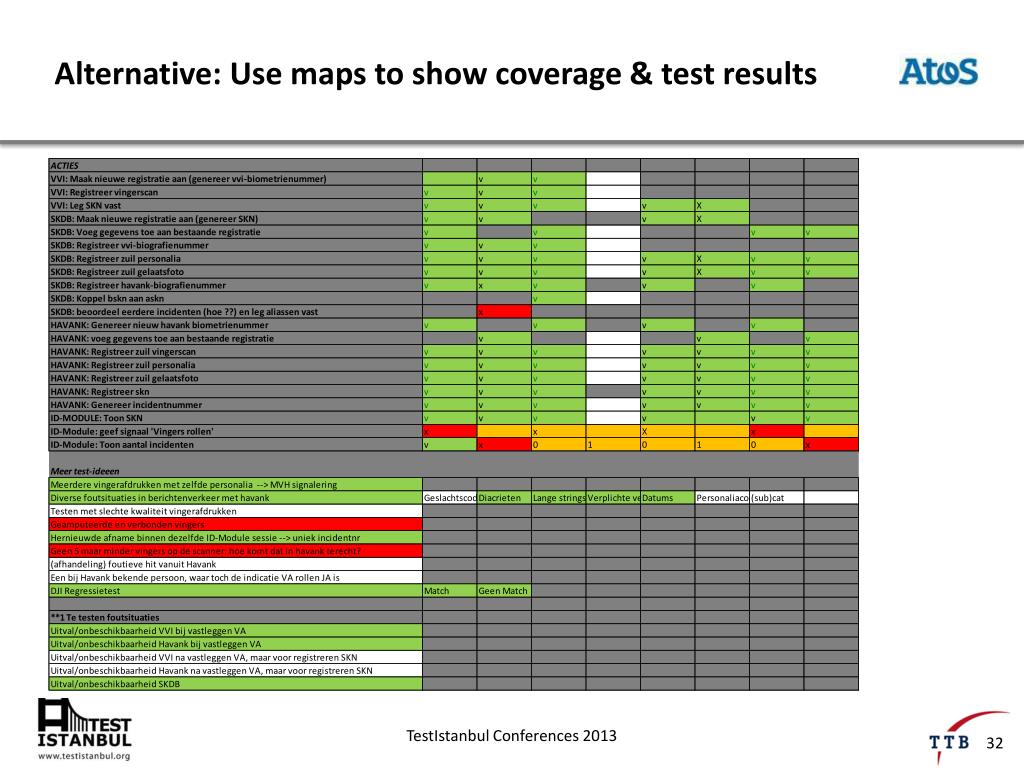1024x768 pixels.
Task: Select row 'DJI Regressietest'
Action: click(236, 591)
